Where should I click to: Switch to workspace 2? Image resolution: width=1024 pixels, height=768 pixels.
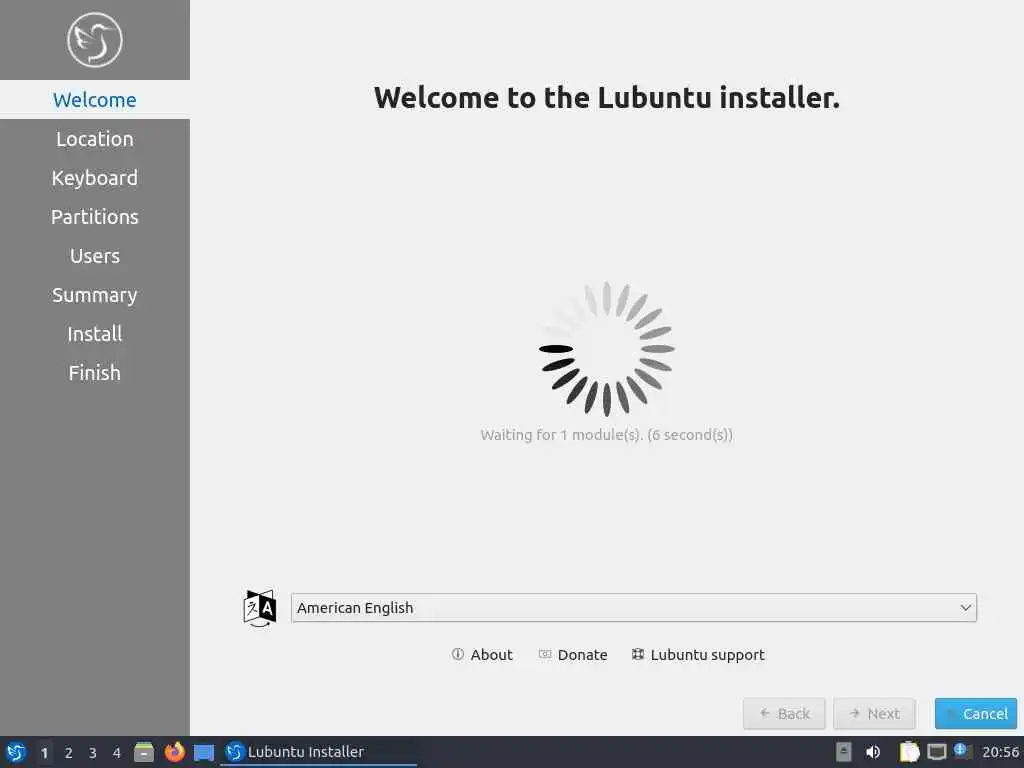click(69, 753)
